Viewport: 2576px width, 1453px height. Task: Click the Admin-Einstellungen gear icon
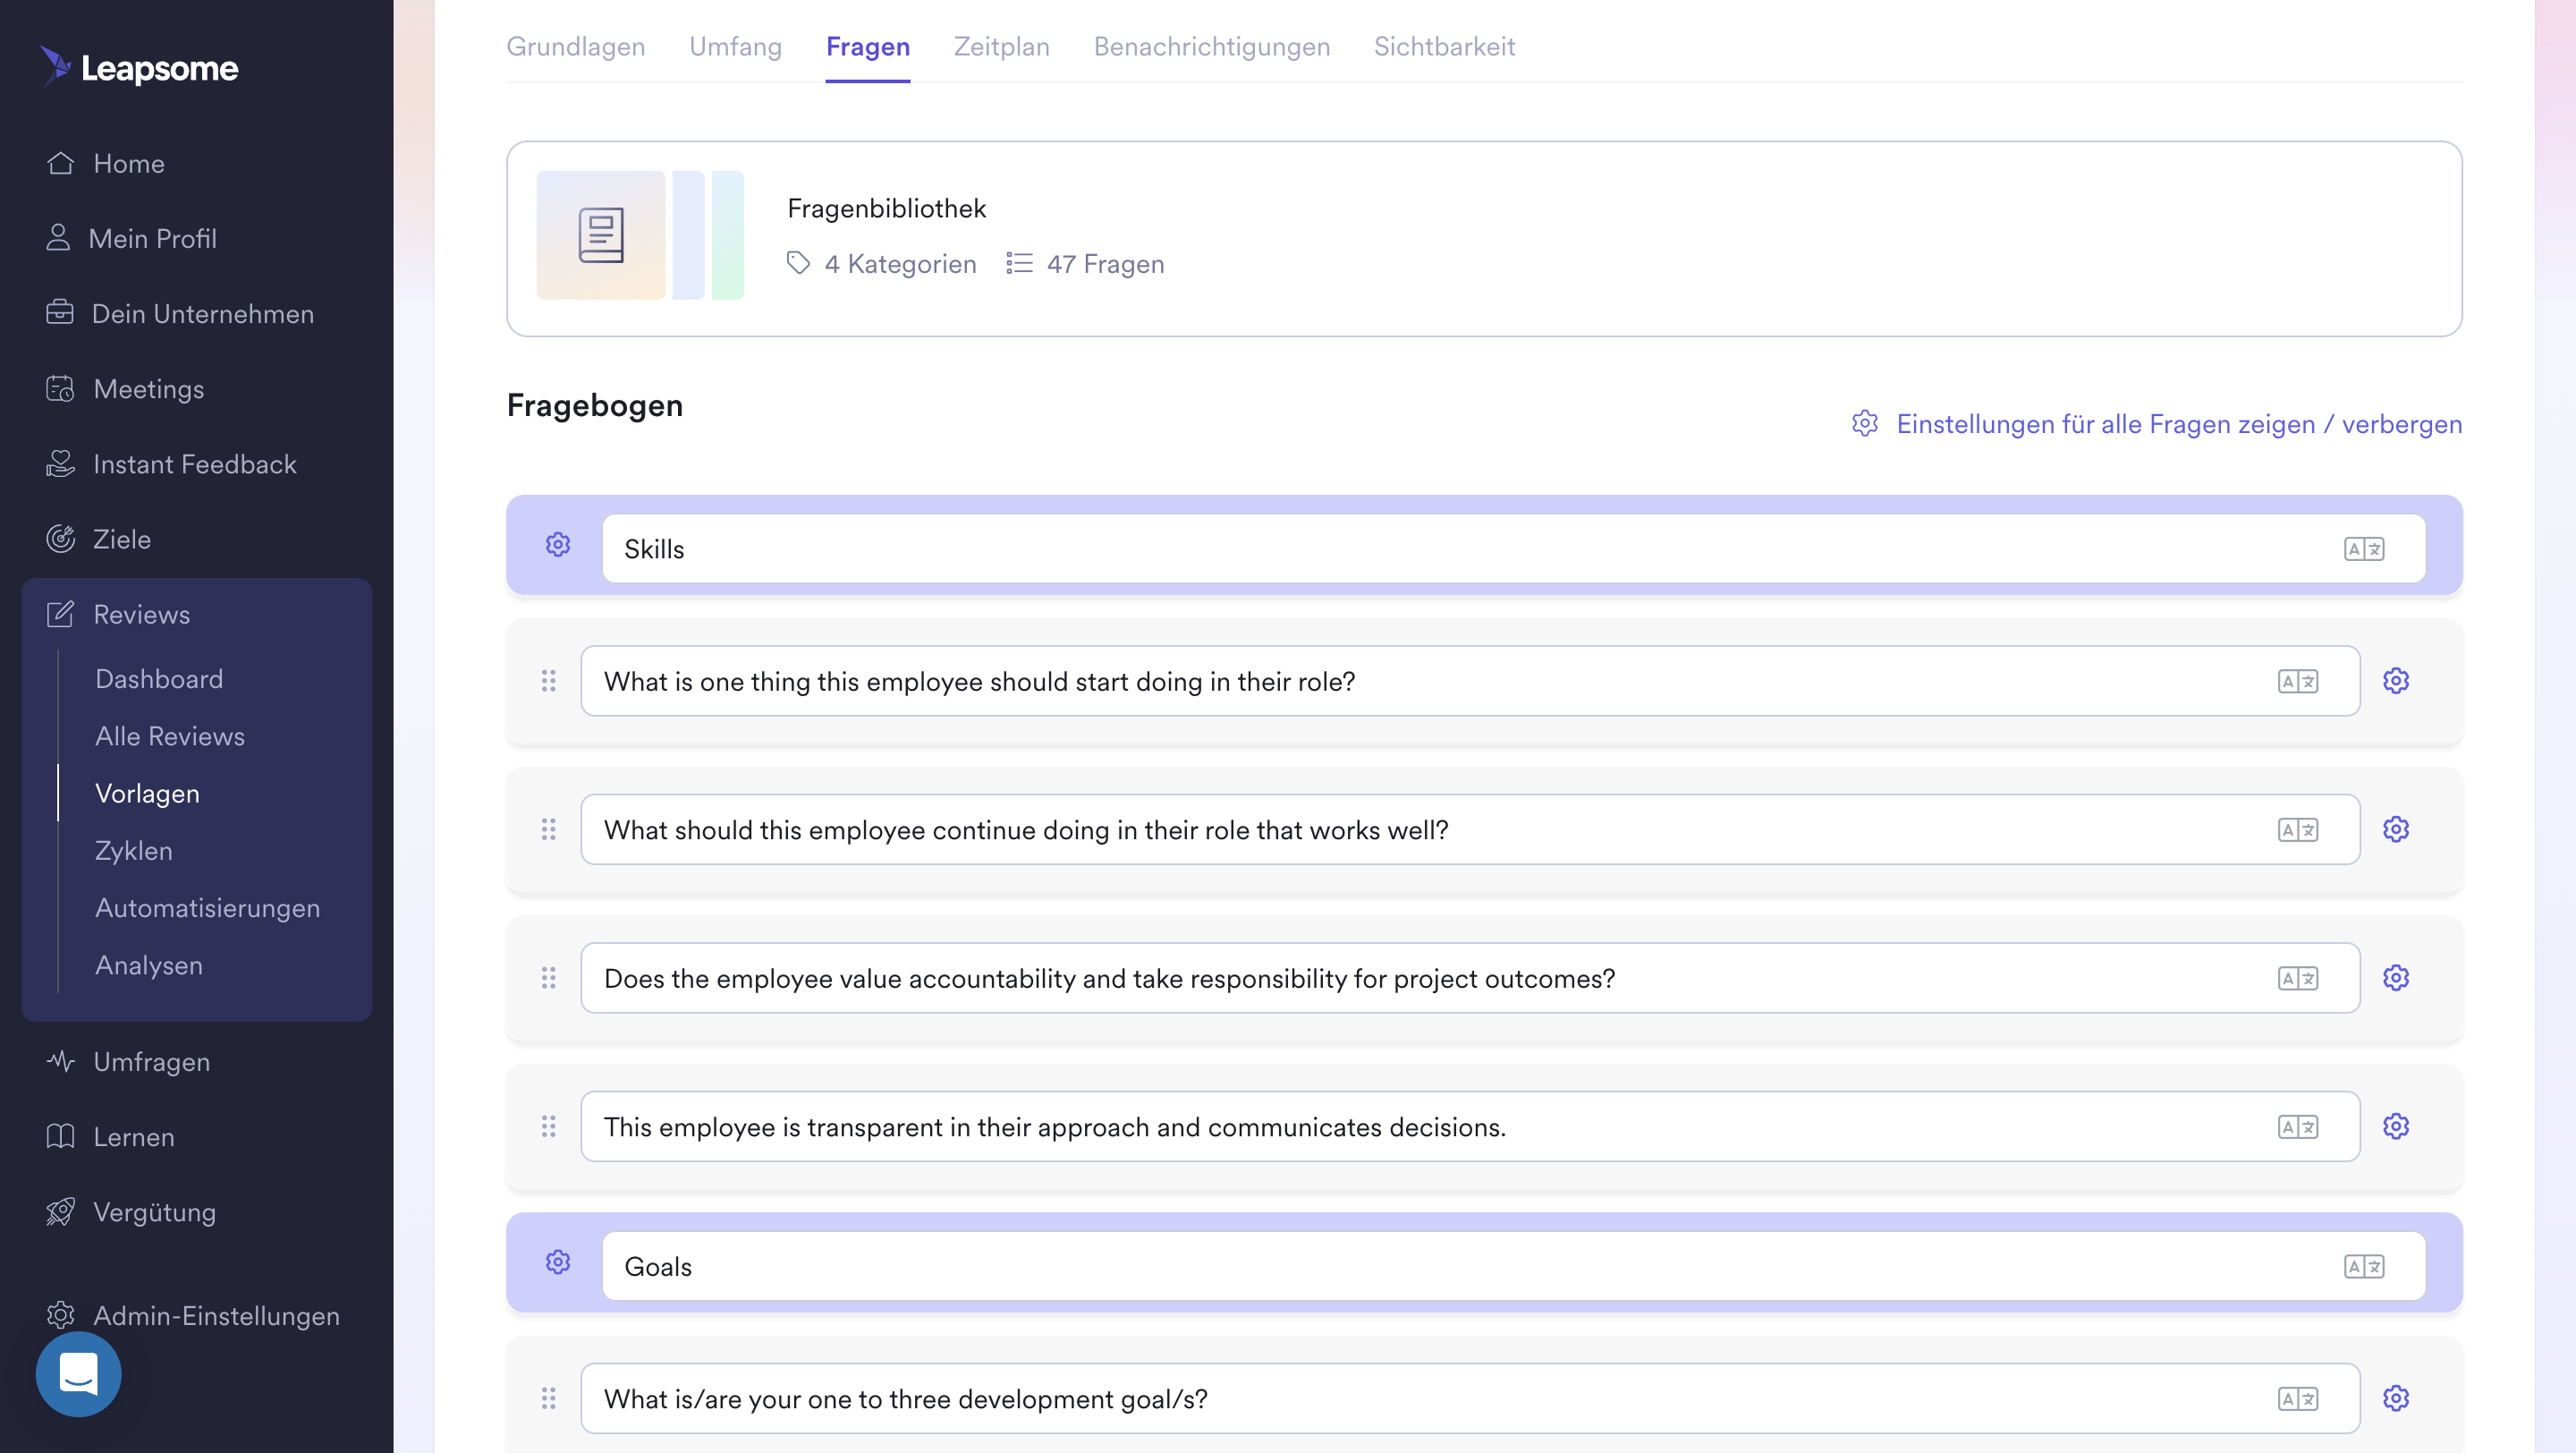click(60, 1315)
